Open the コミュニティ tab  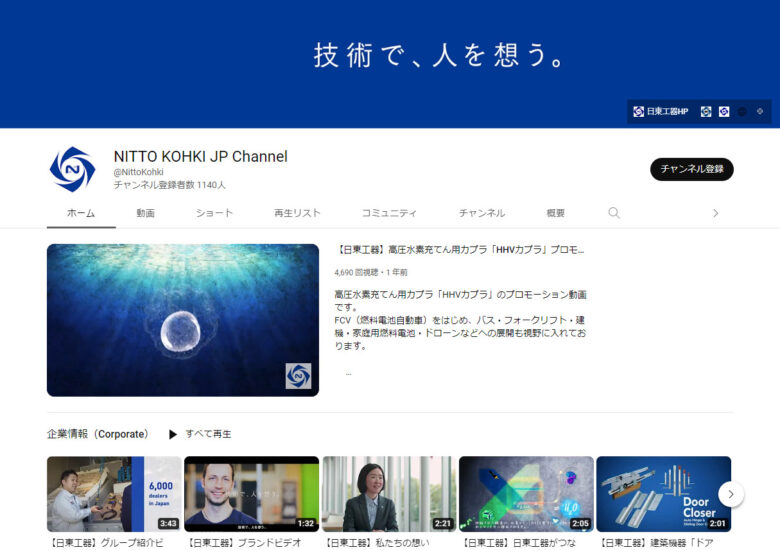tap(389, 213)
